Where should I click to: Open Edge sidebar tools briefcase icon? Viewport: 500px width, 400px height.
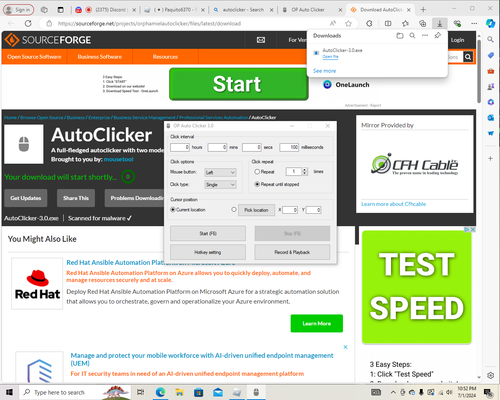(490, 71)
